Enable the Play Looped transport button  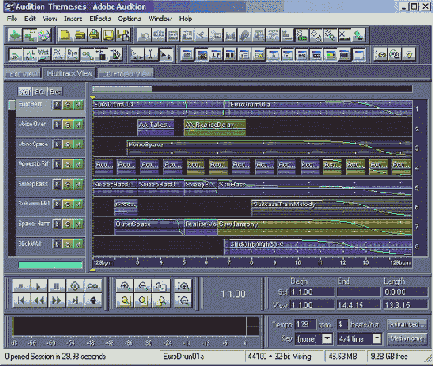[x=93, y=286]
